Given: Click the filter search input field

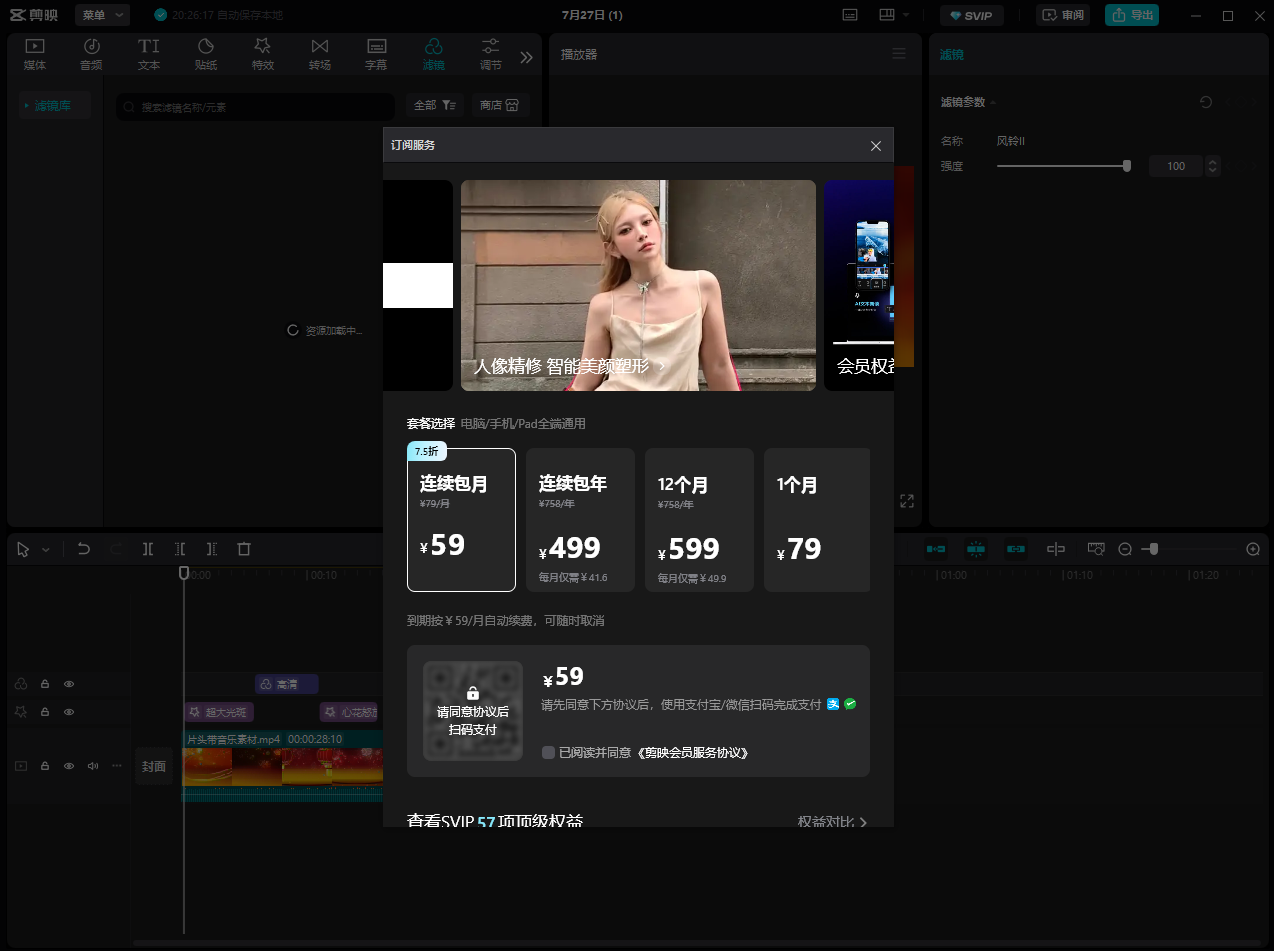Looking at the screenshot, I should [x=255, y=106].
